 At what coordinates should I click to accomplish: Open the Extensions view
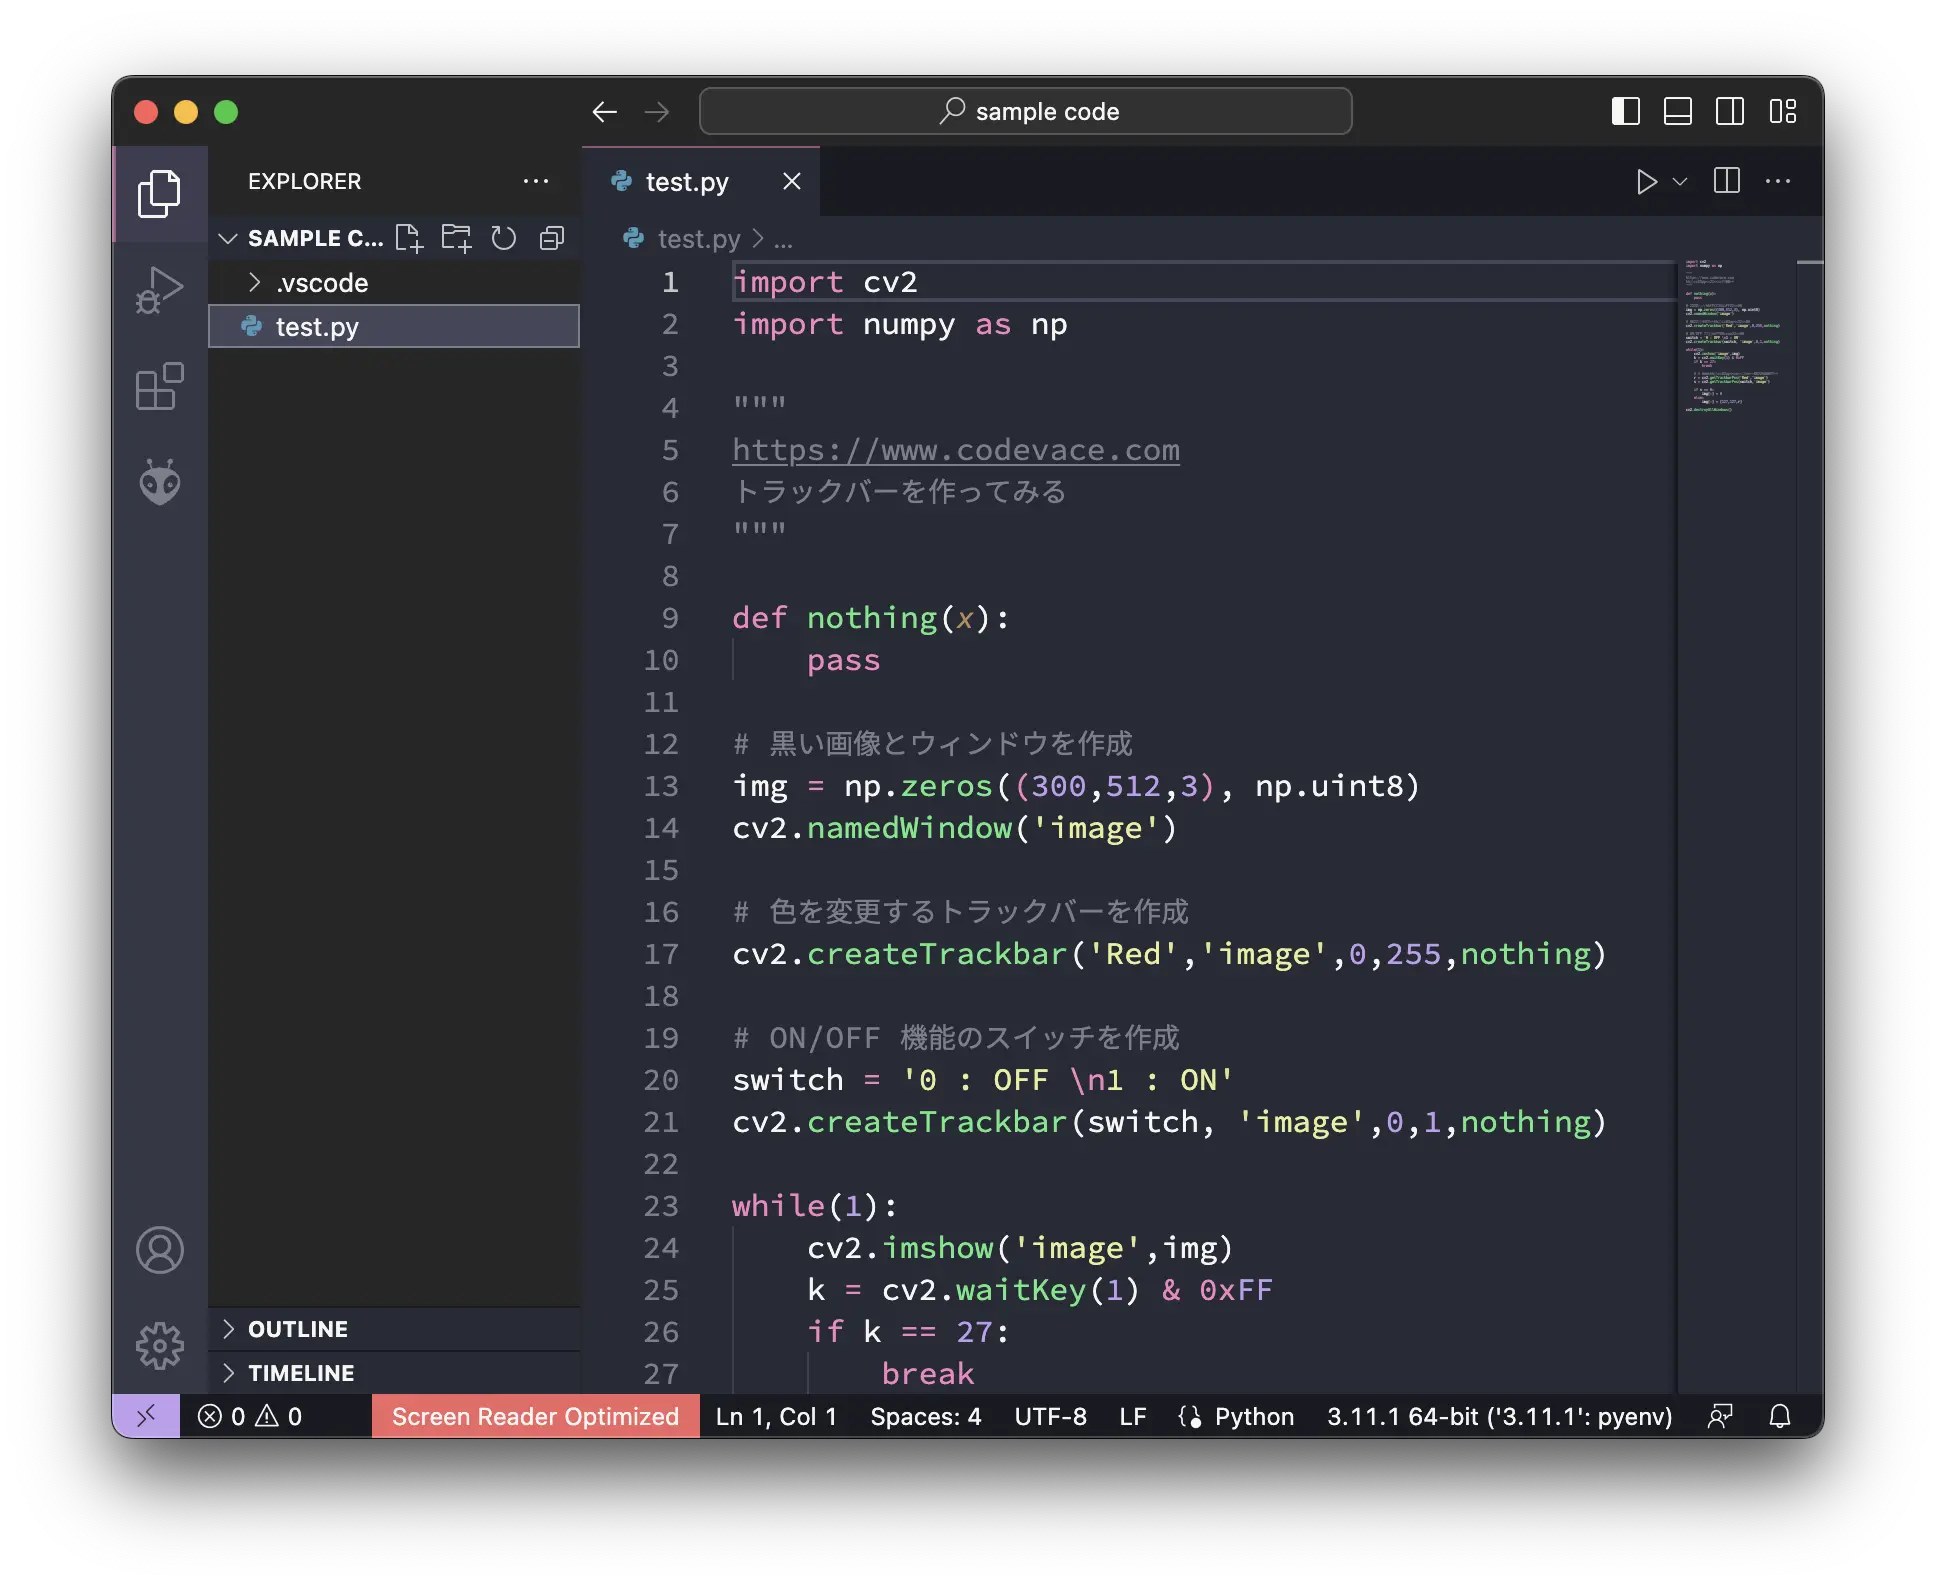tap(160, 387)
